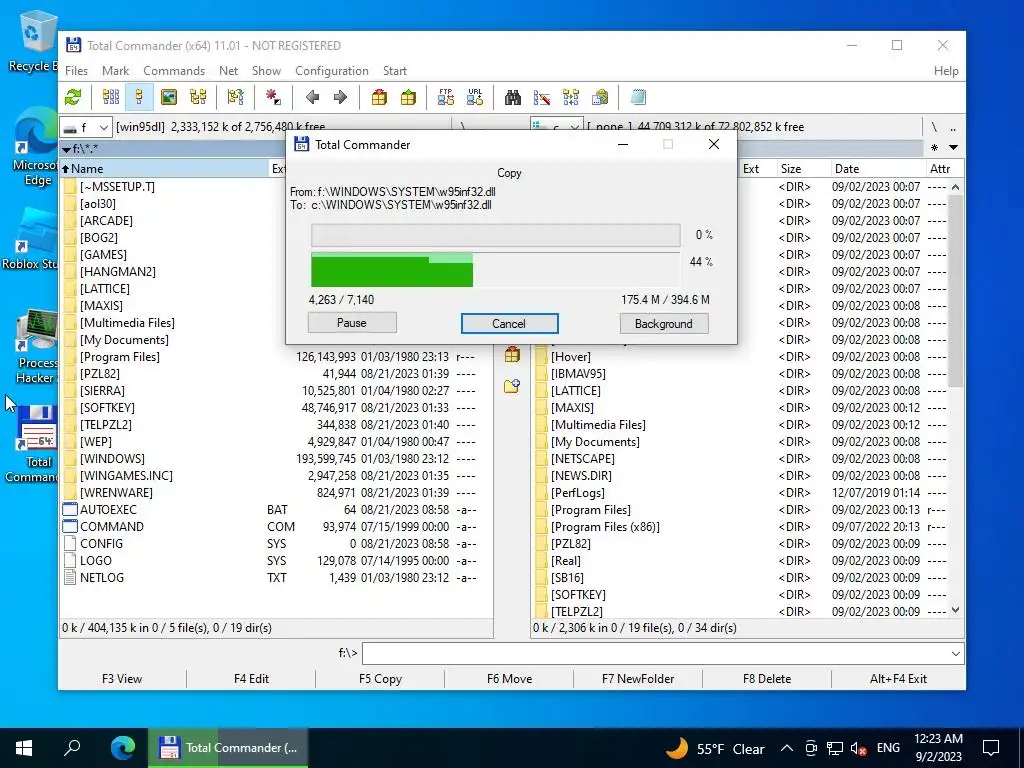Cancel the file copy dialog
The width and height of the screenshot is (1024, 768).
pyautogui.click(x=509, y=323)
